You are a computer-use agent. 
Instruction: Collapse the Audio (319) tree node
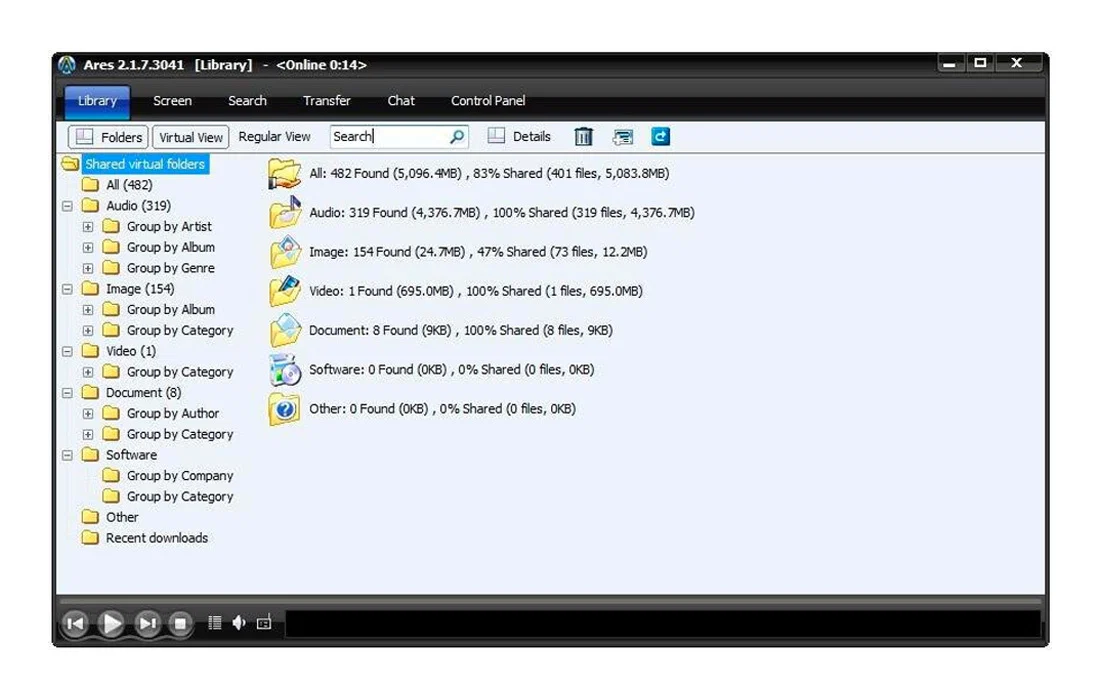point(67,206)
